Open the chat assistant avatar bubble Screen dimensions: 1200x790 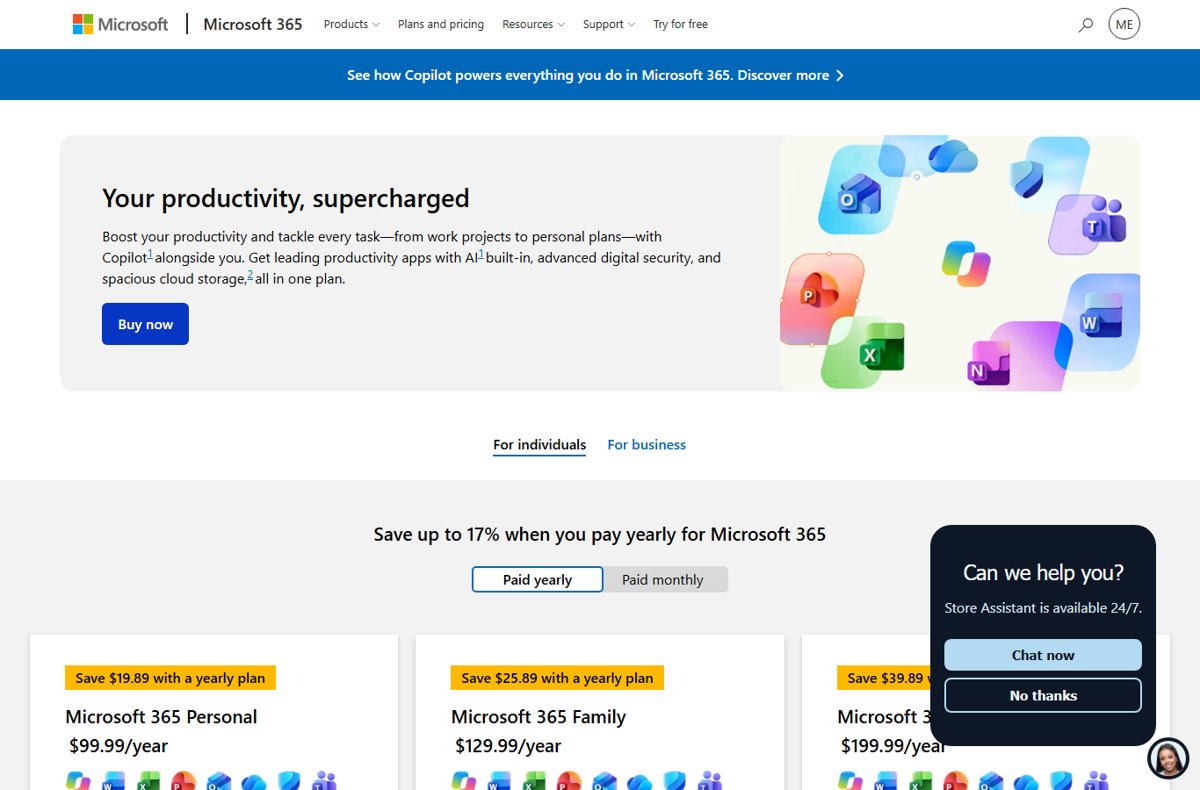tap(1168, 758)
